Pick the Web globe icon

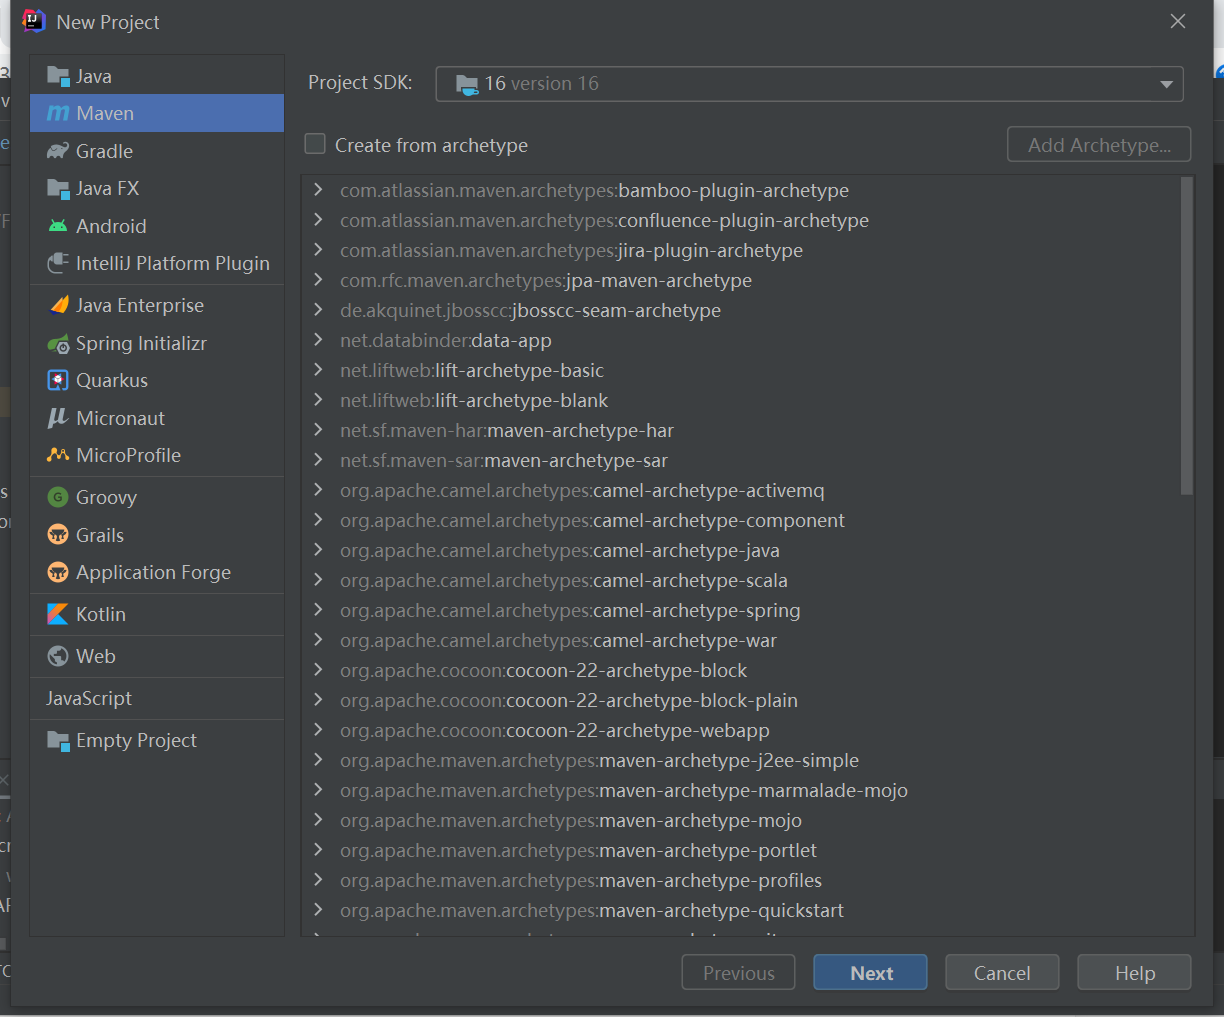point(58,656)
